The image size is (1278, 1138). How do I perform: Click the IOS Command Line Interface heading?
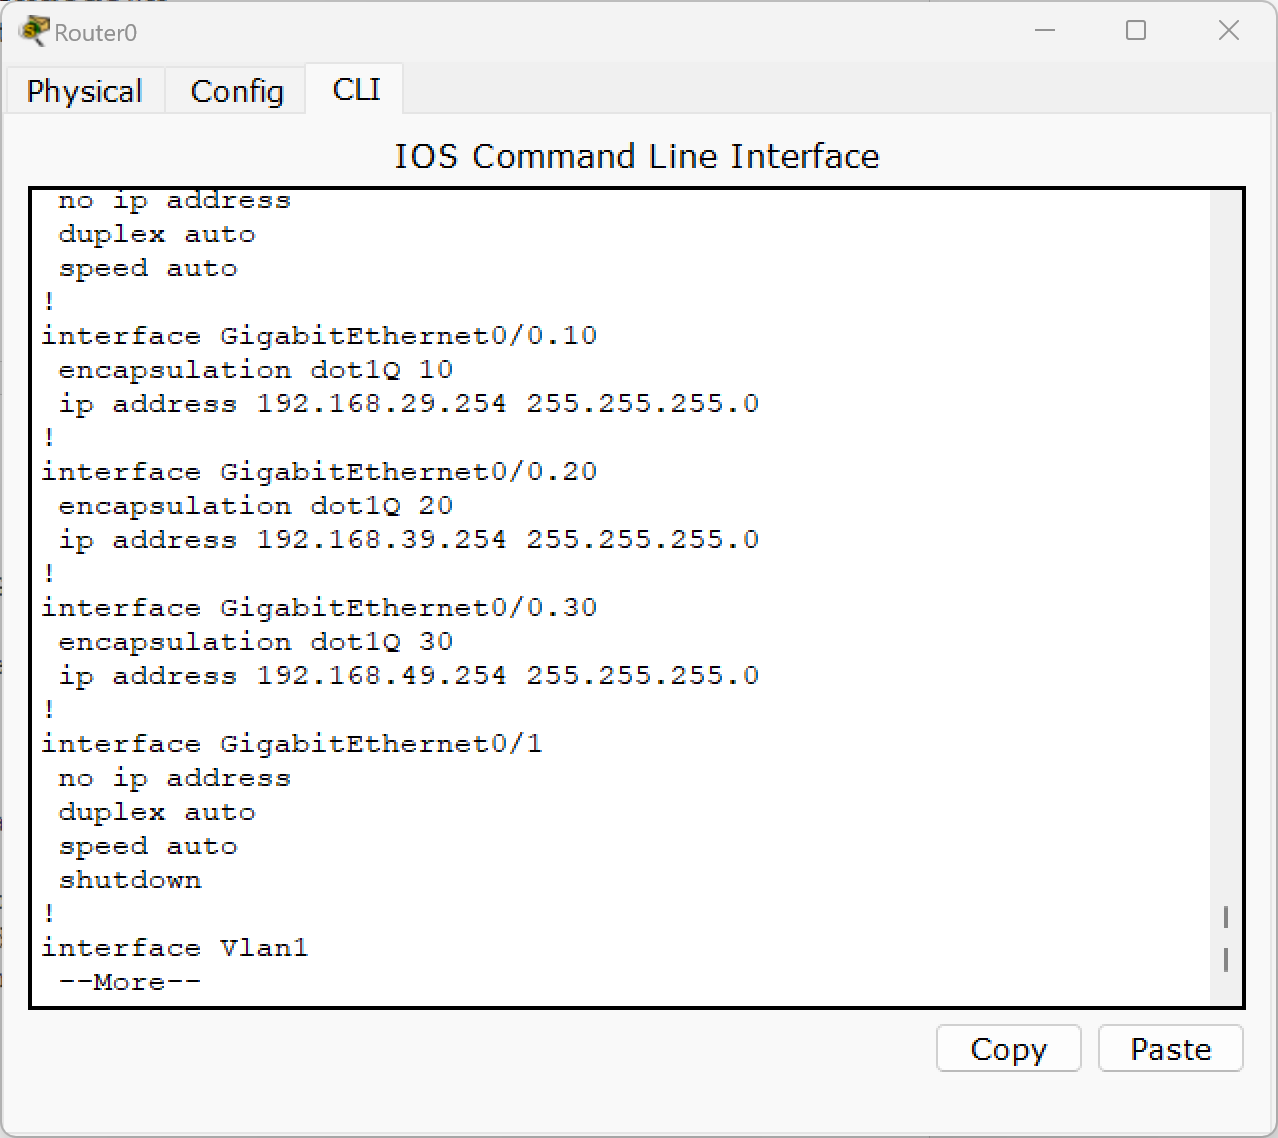click(x=637, y=156)
